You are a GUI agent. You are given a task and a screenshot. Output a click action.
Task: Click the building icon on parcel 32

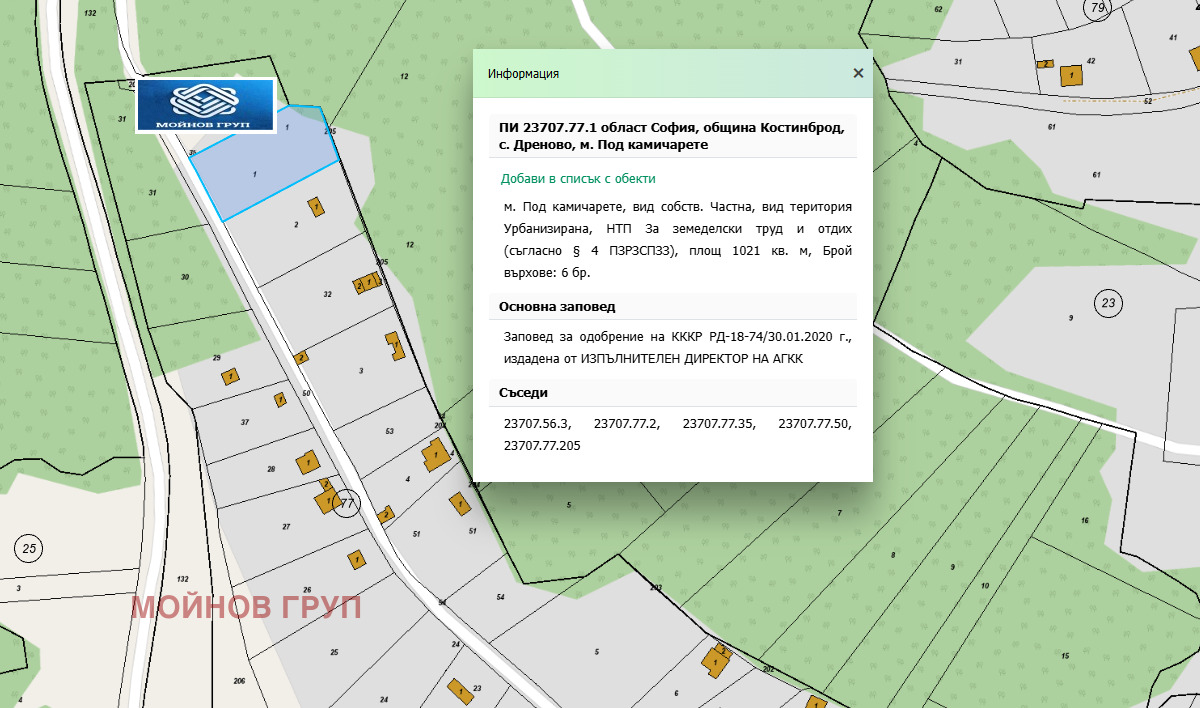365,282
